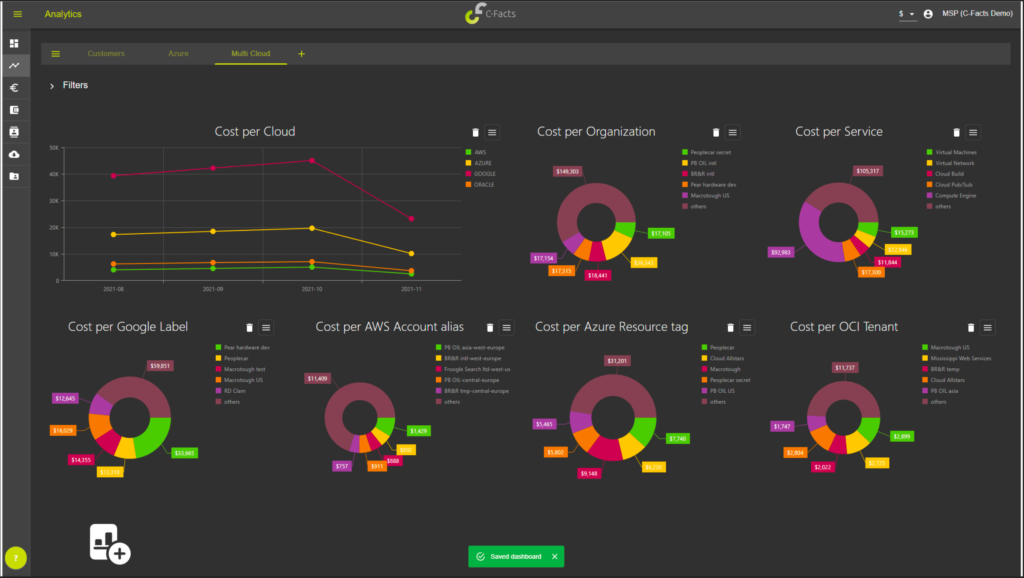Open the euro costs sidebar icon
Viewport: 1024px width, 578px height.
14,88
